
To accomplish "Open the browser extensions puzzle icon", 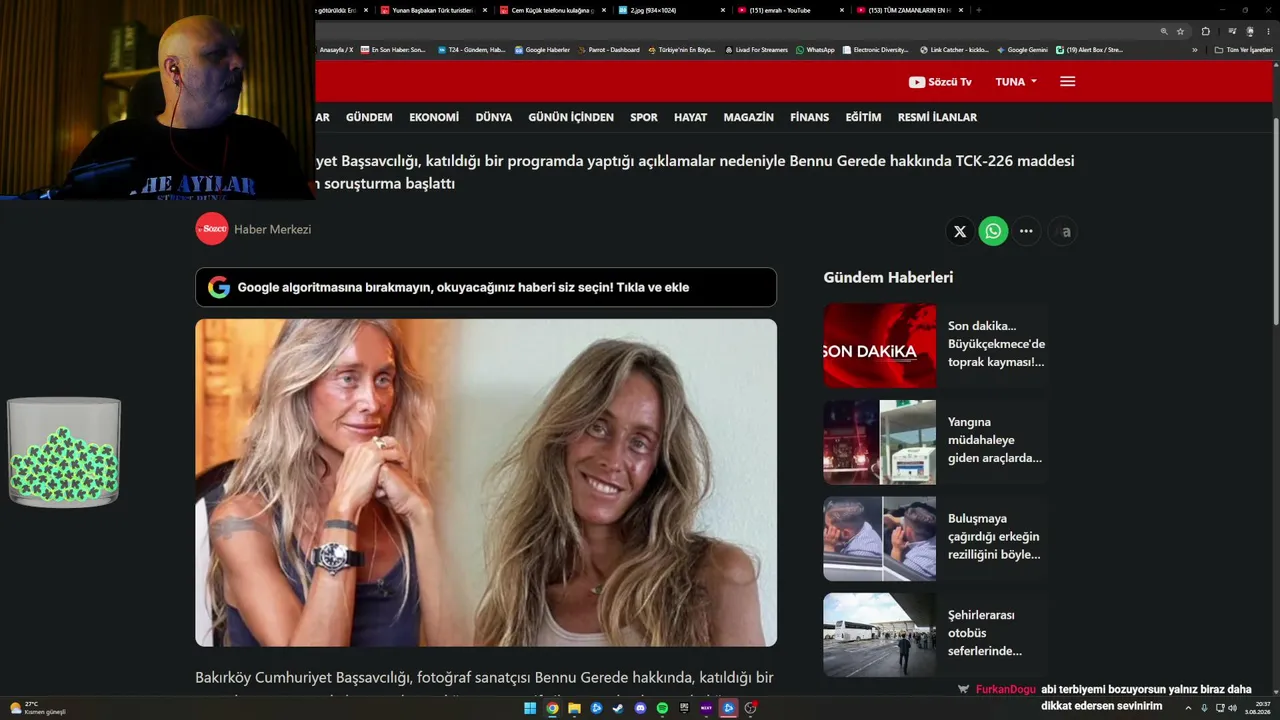I will tap(1205, 31).
